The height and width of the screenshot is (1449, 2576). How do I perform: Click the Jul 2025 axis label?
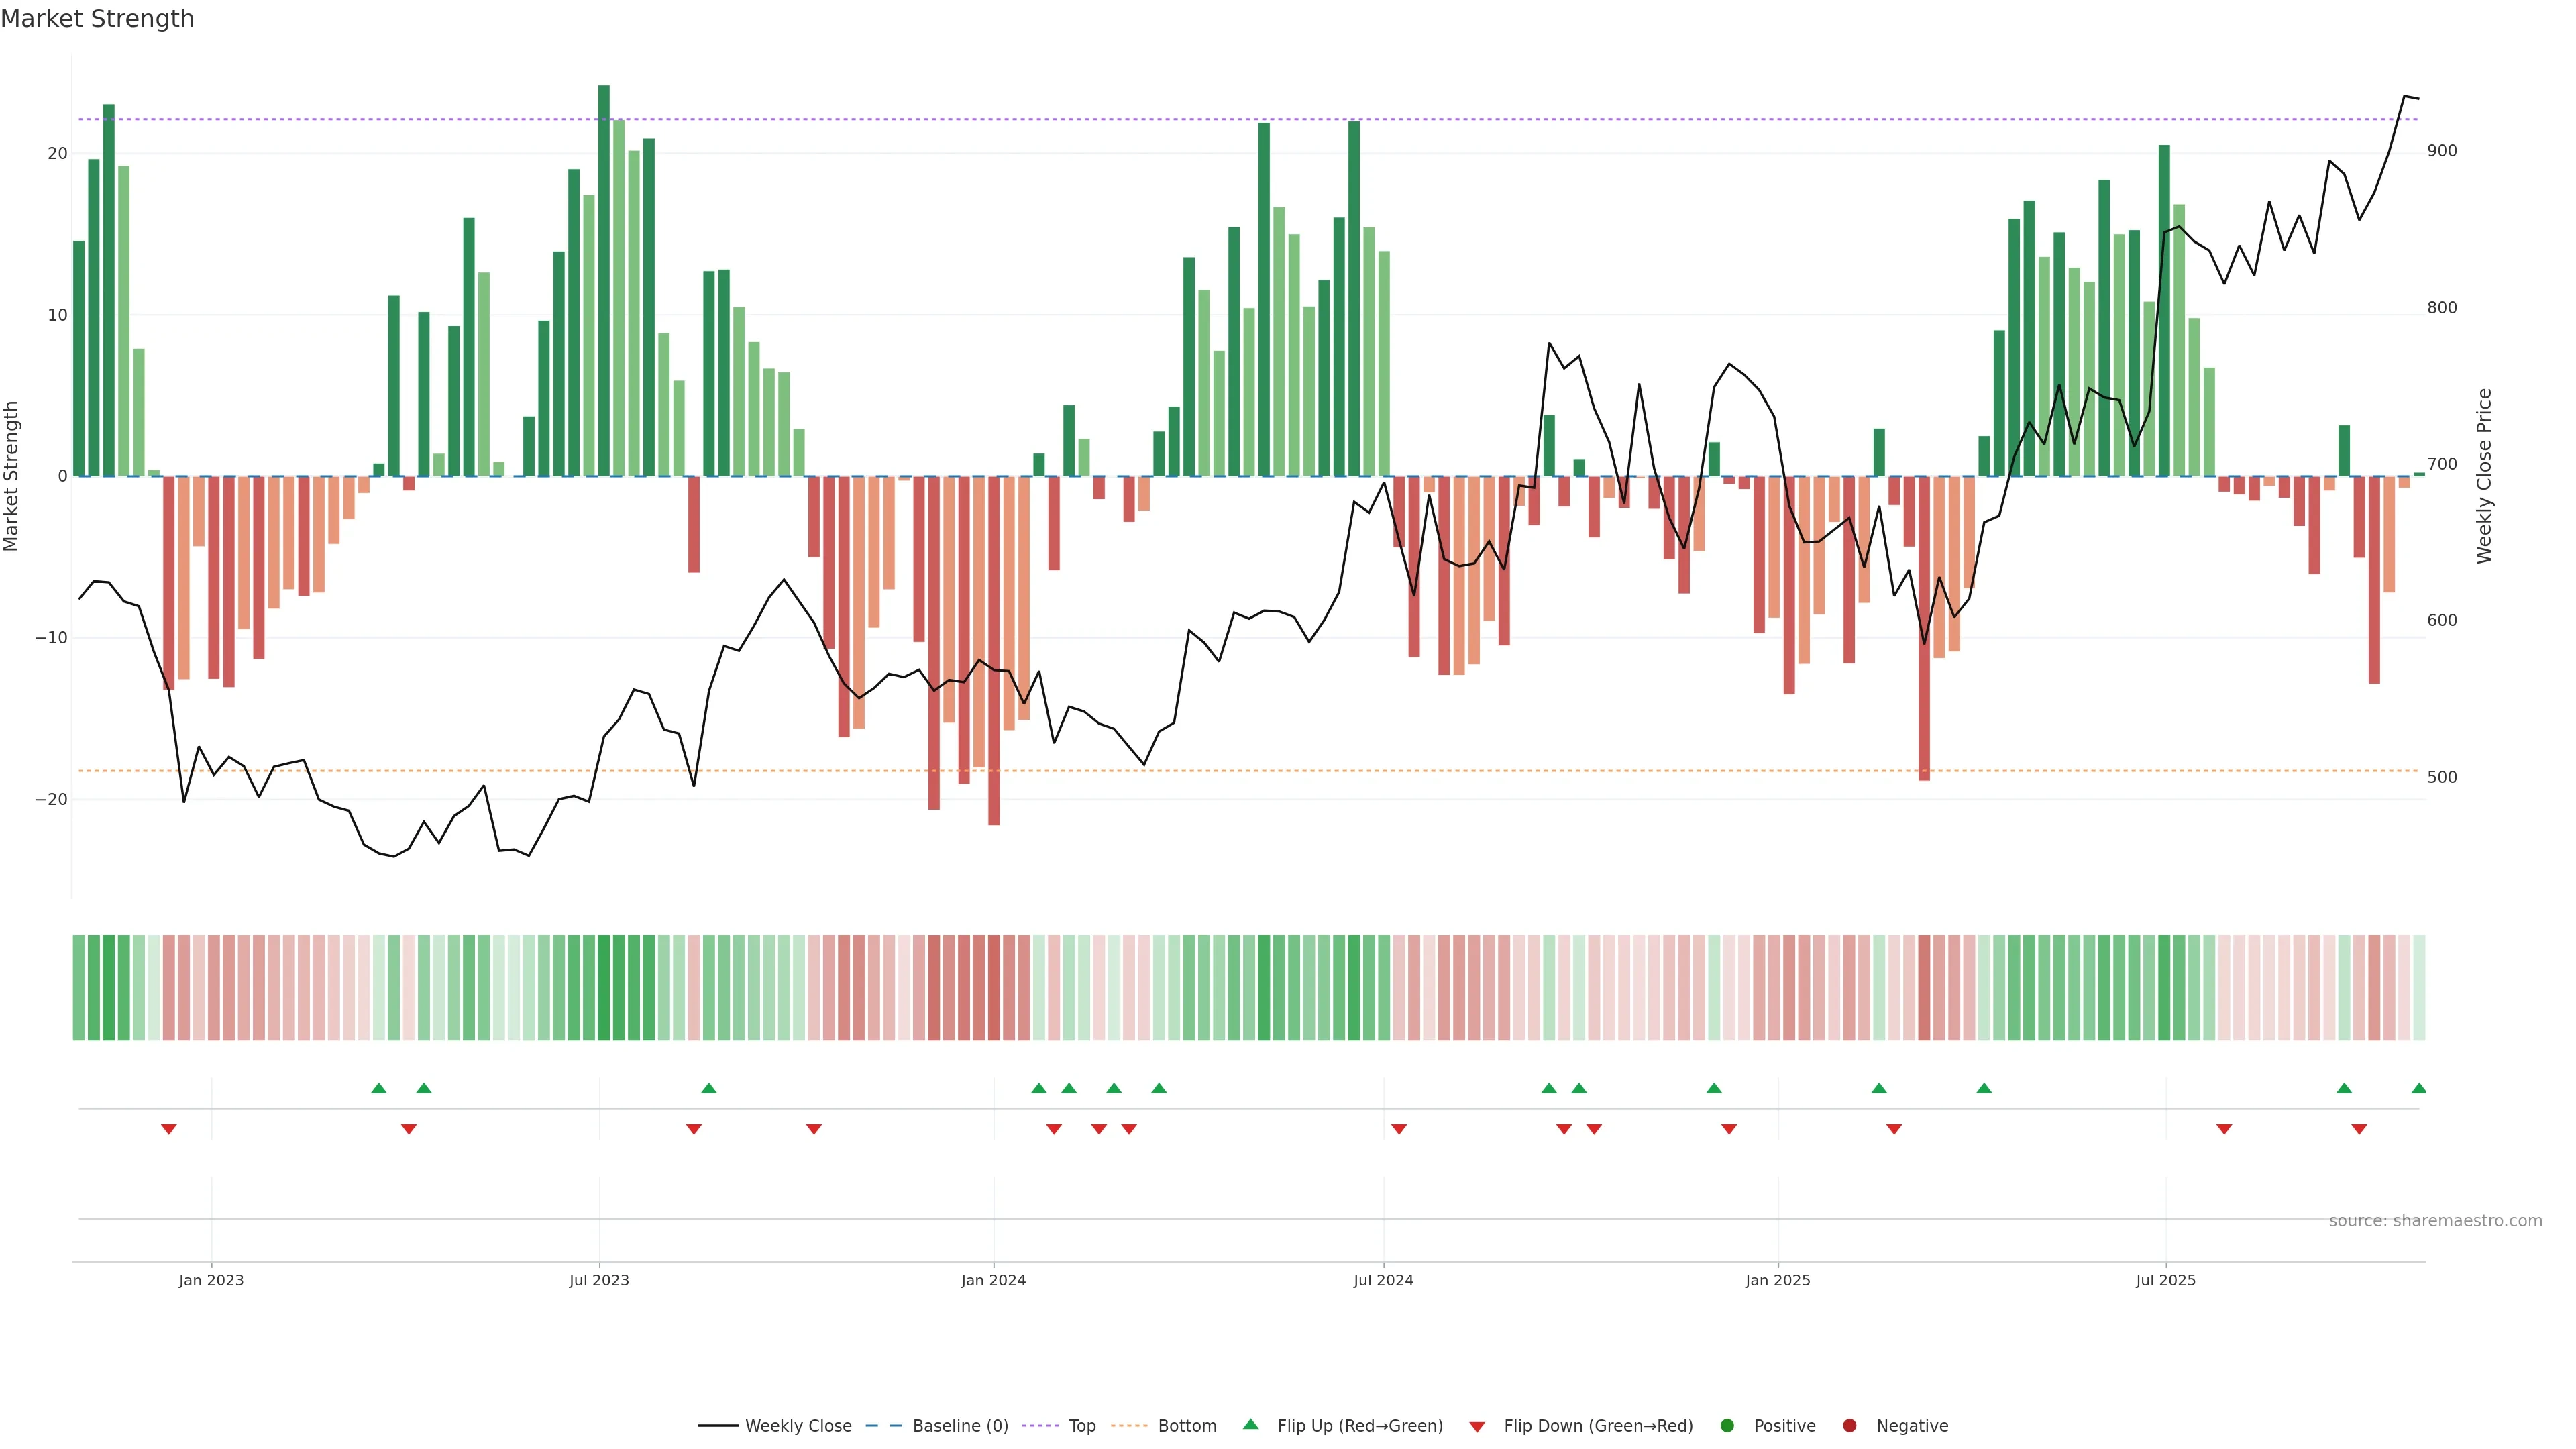(2165, 1280)
